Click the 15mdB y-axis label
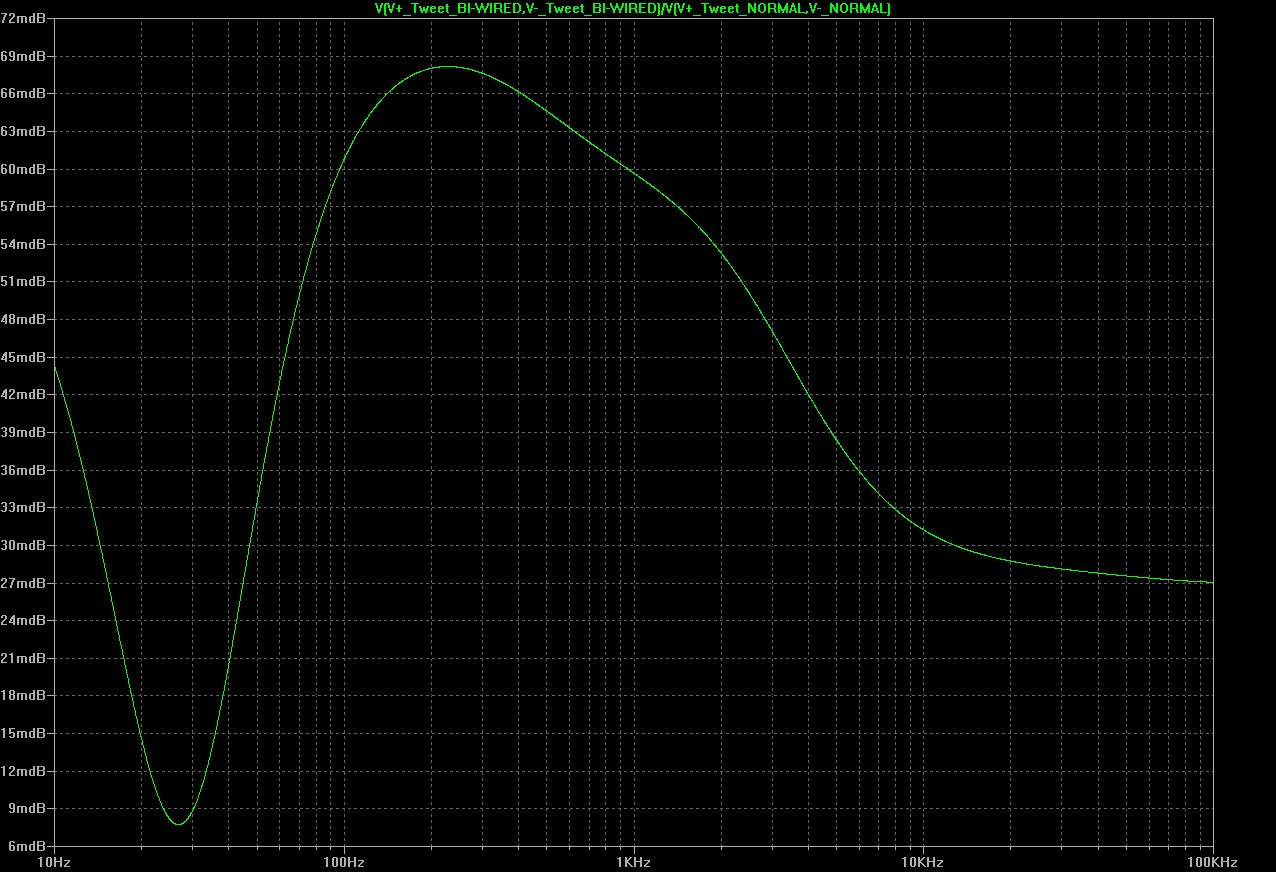 tap(24, 733)
